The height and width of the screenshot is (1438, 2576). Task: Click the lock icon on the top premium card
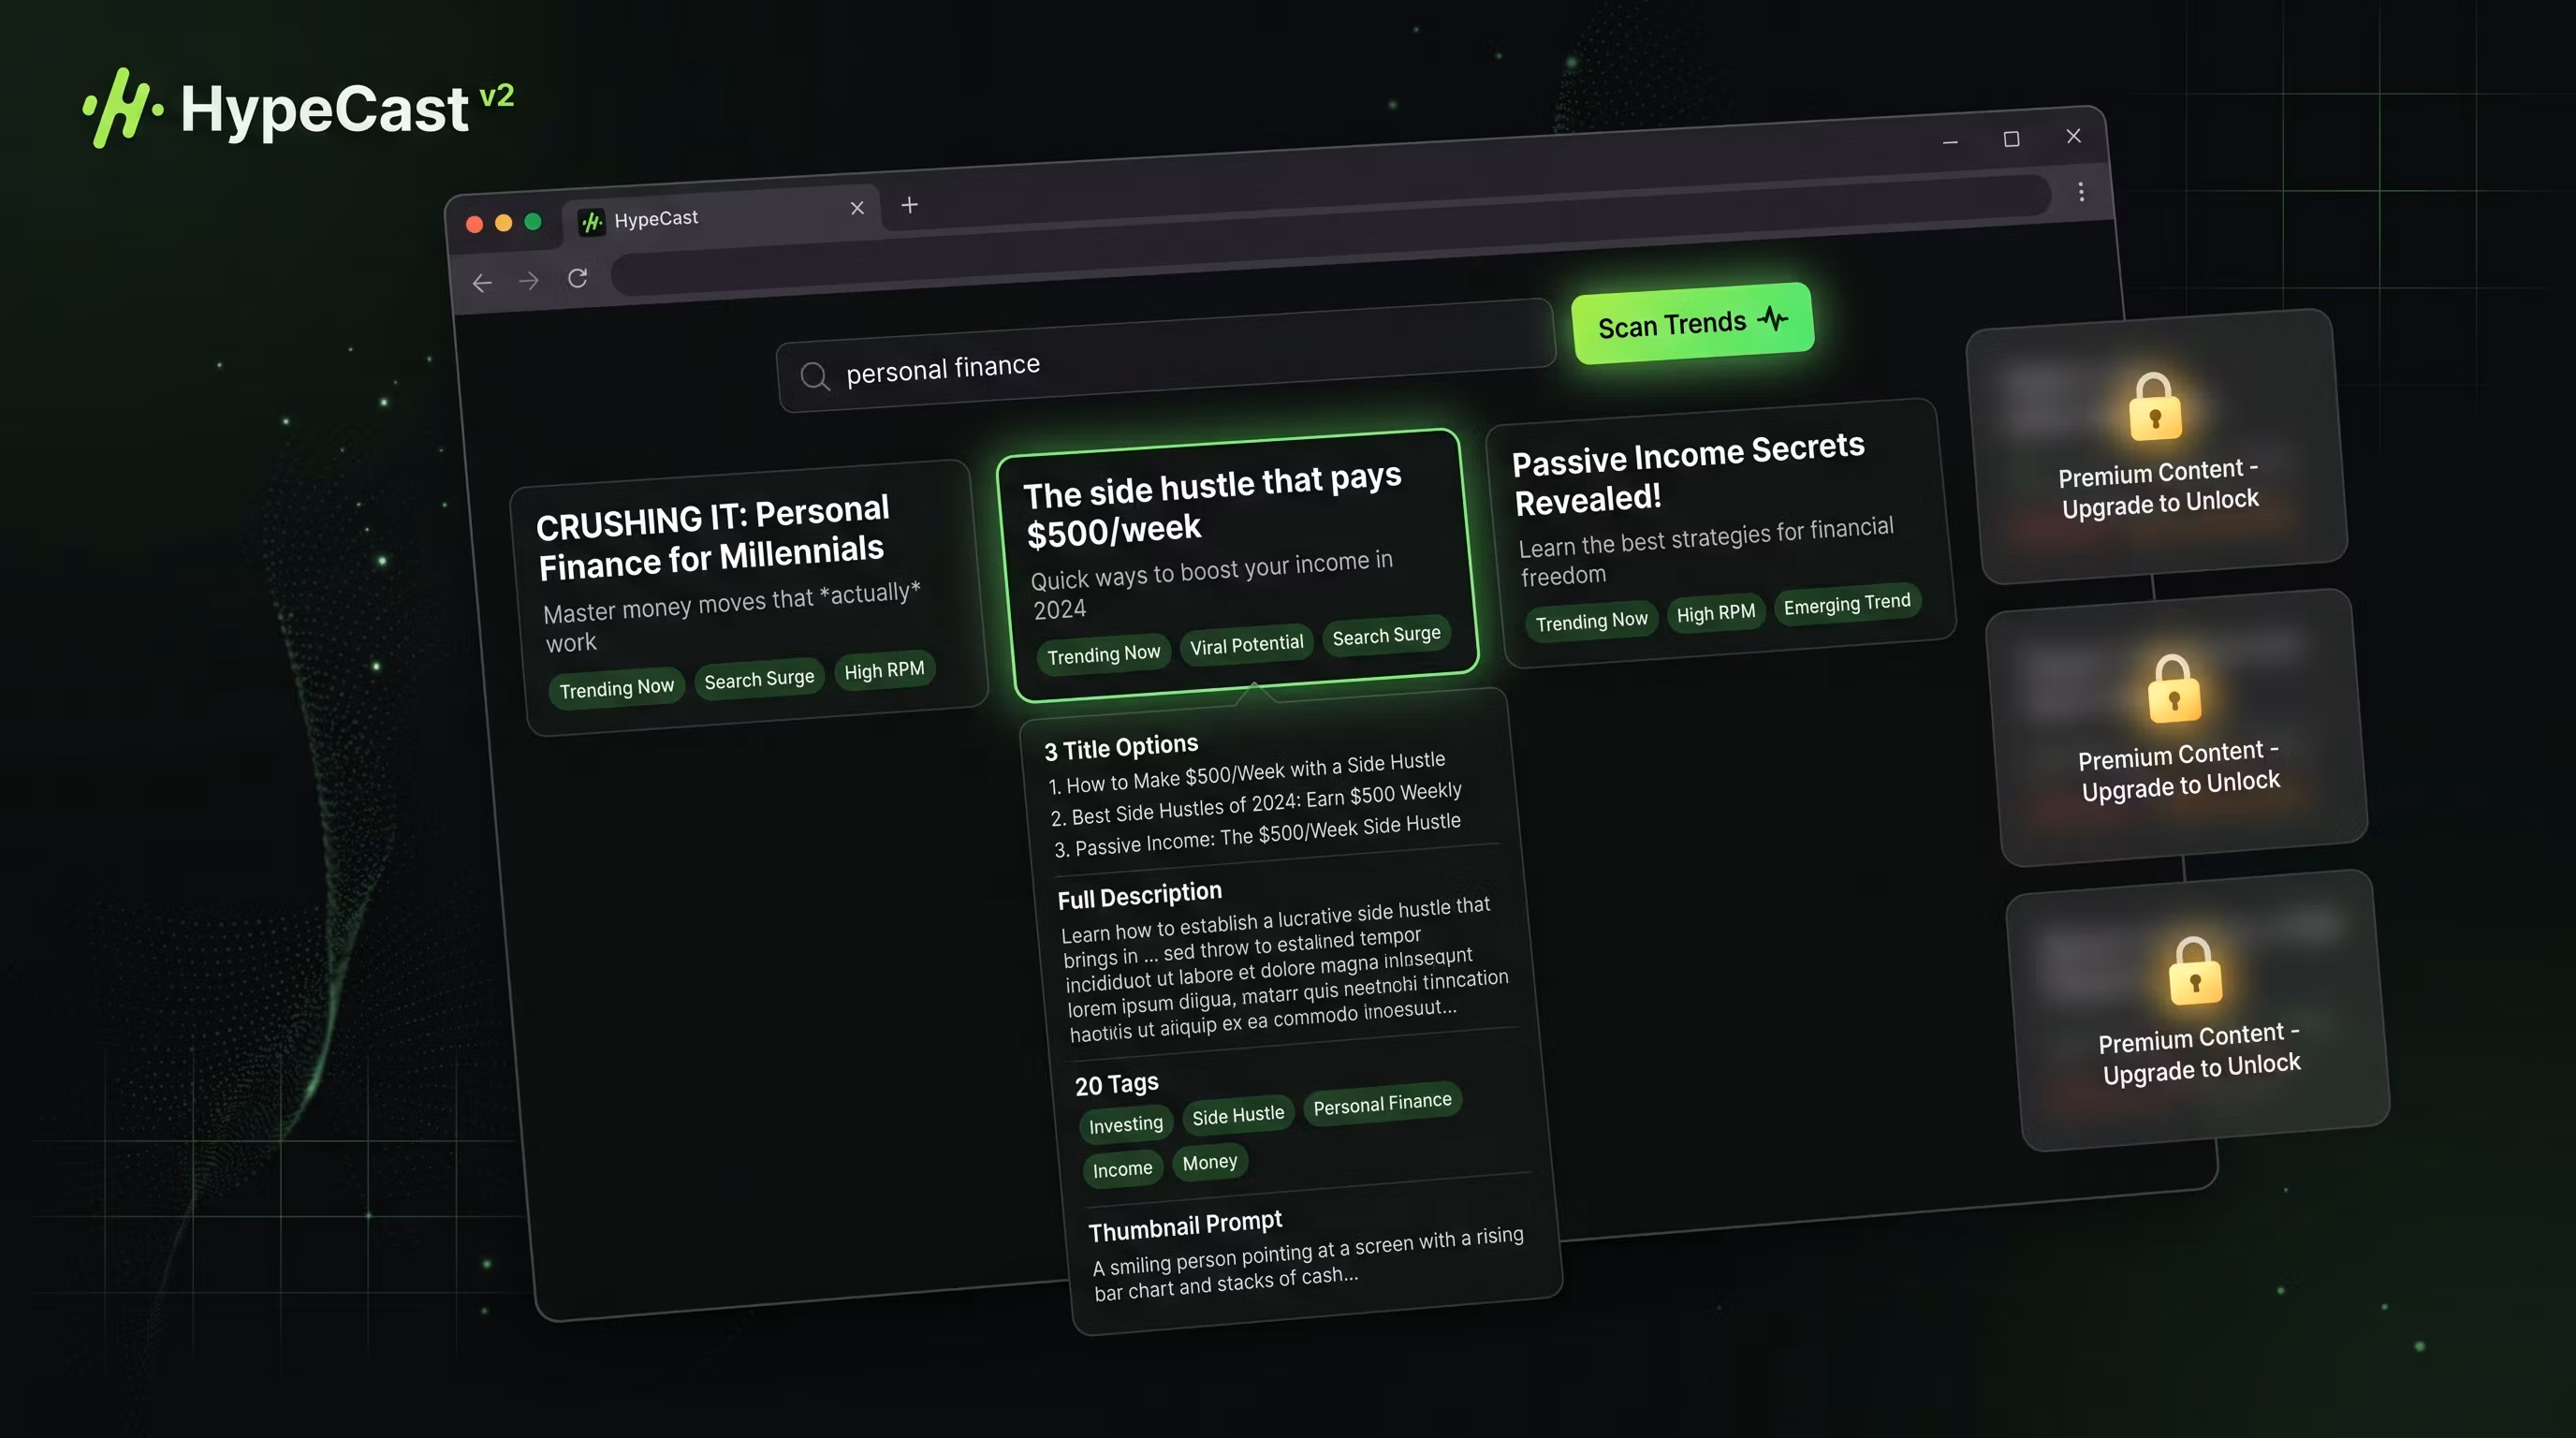pyautogui.click(x=2155, y=407)
